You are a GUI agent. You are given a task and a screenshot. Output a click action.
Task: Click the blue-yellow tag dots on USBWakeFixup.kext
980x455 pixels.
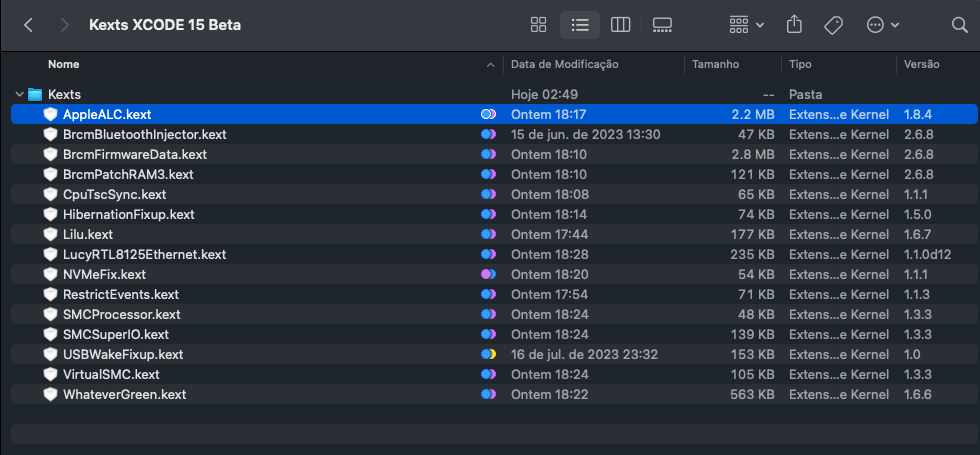(x=488, y=354)
